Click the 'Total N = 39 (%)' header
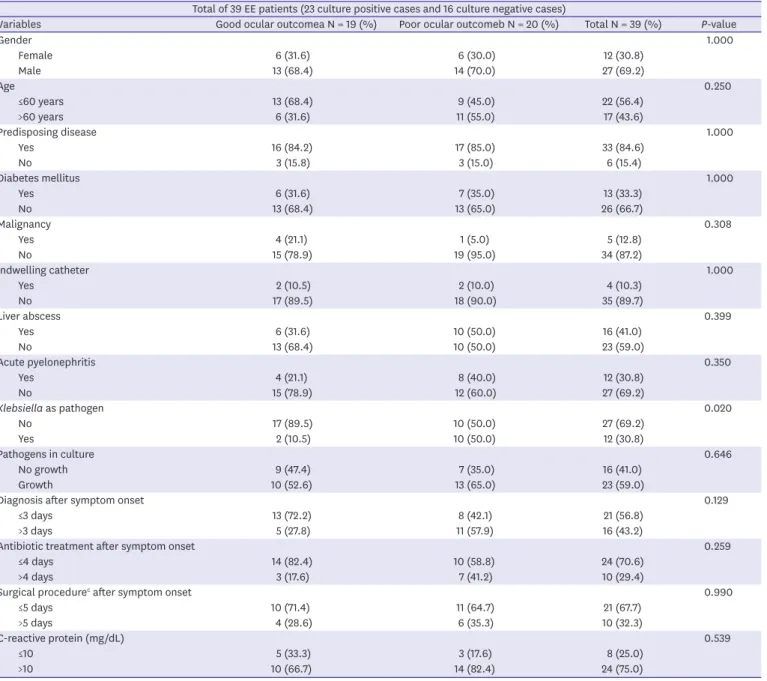Viewport: 767px width, 681px height. 623,24
